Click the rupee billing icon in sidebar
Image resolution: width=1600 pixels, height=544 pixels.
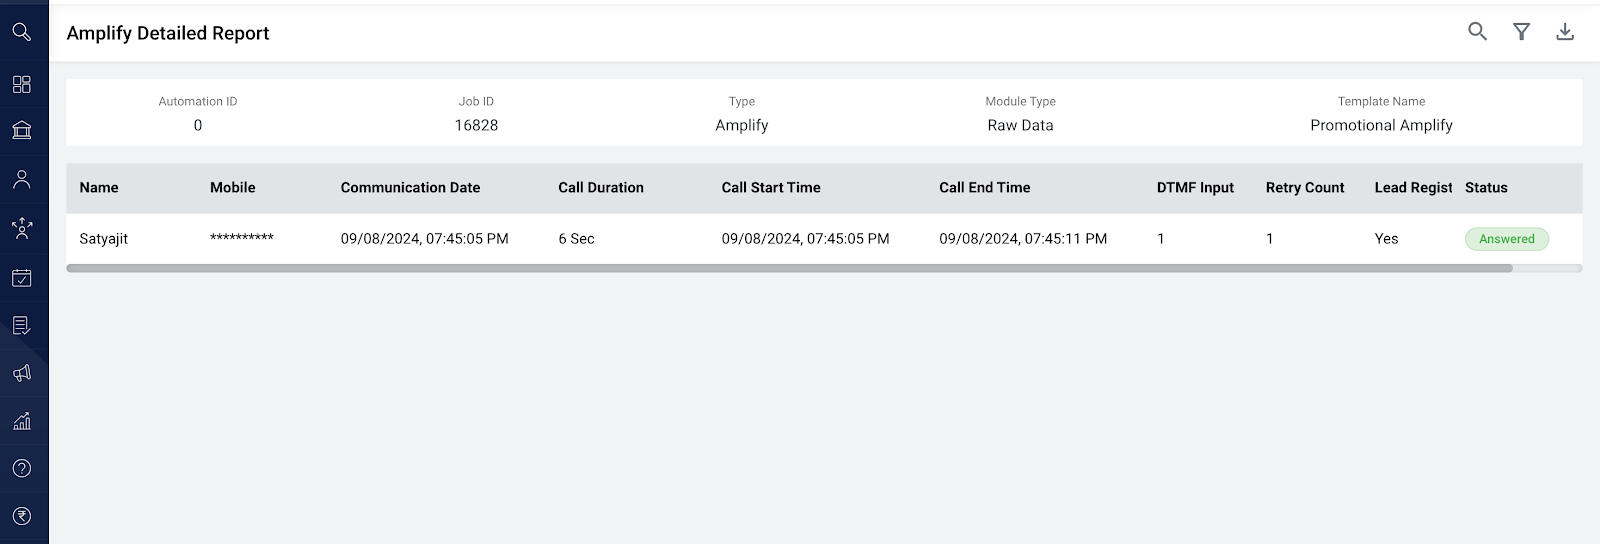22,516
